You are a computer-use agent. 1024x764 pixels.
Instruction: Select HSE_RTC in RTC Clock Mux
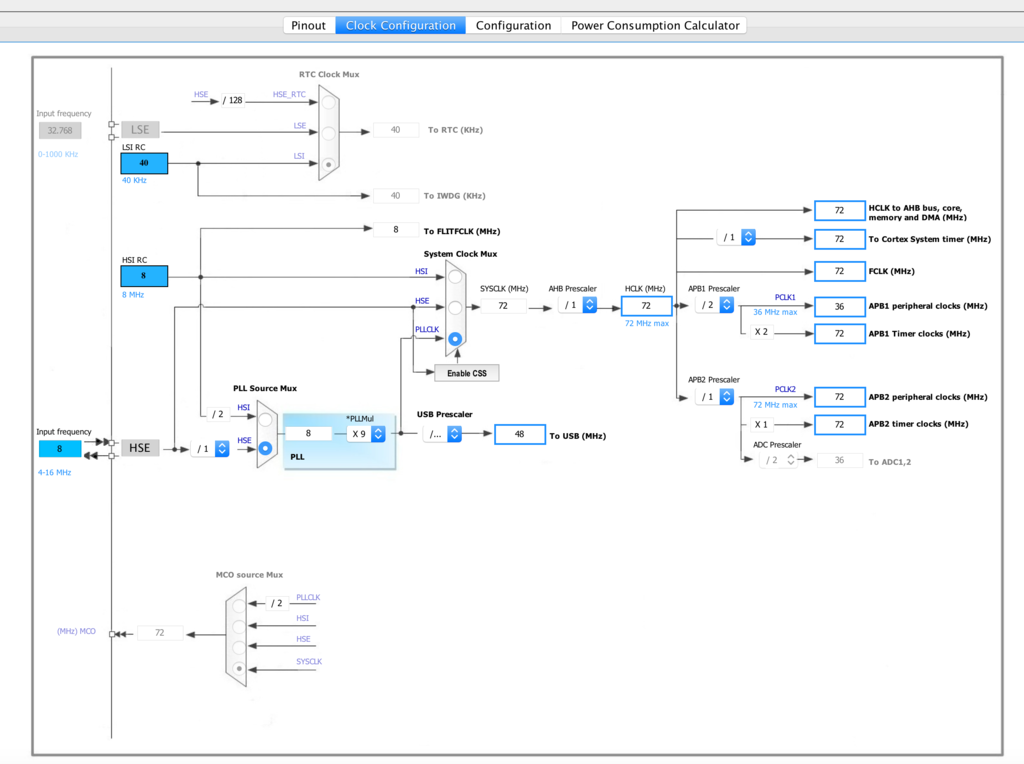(328, 103)
